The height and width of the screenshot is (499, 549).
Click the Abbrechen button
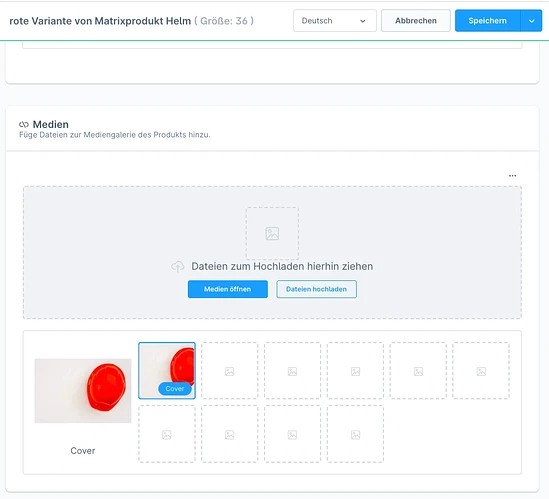tap(416, 21)
